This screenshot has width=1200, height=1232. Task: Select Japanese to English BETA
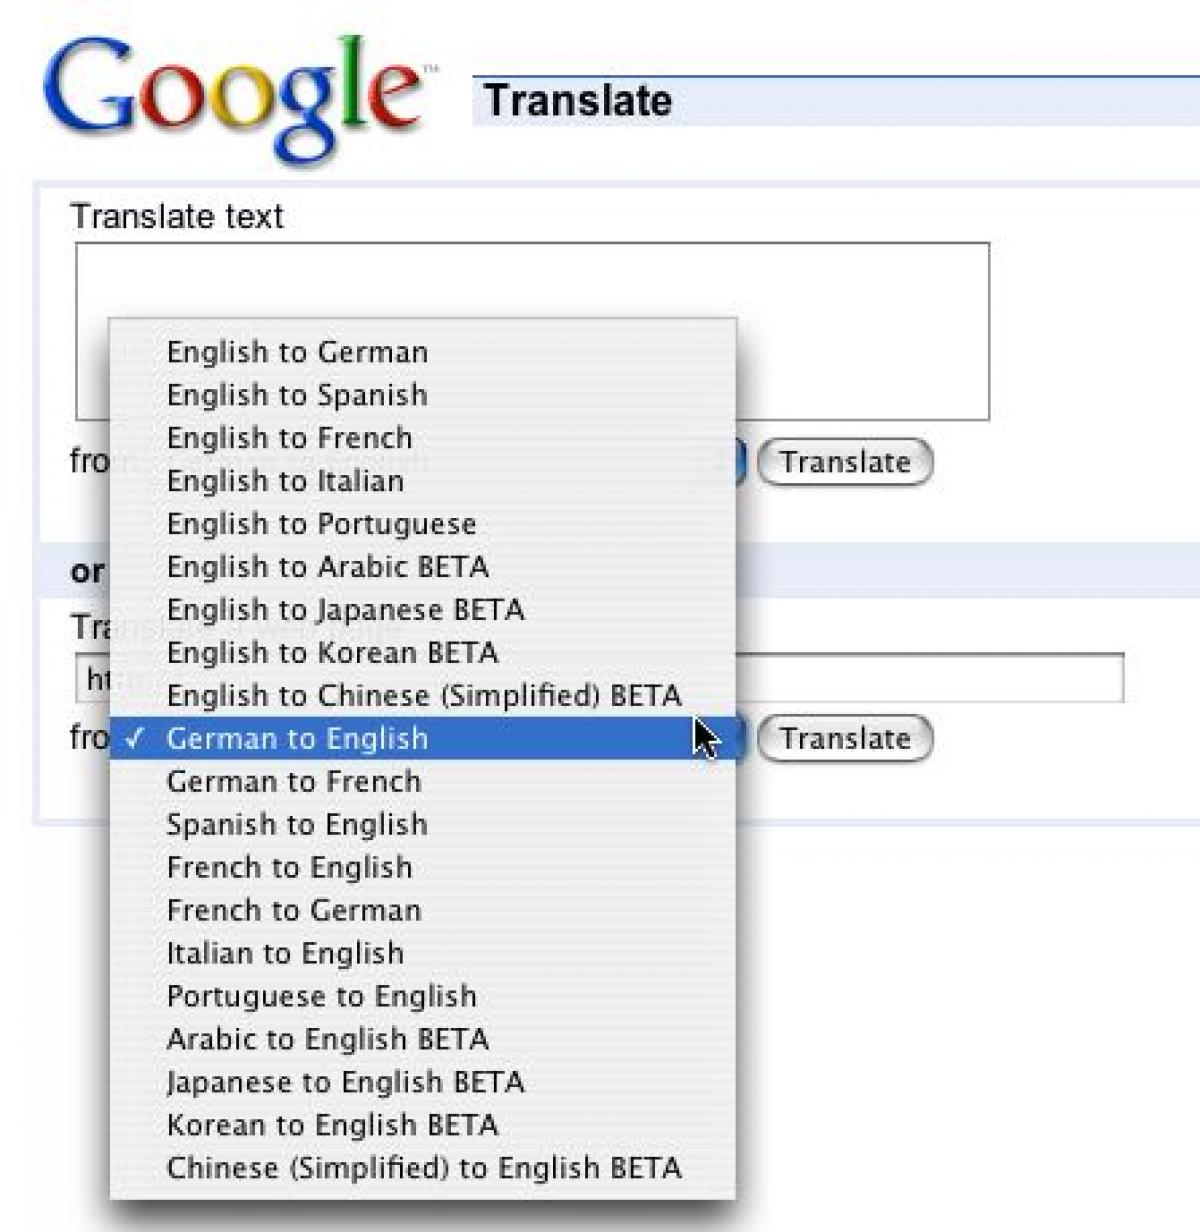pos(345,1083)
